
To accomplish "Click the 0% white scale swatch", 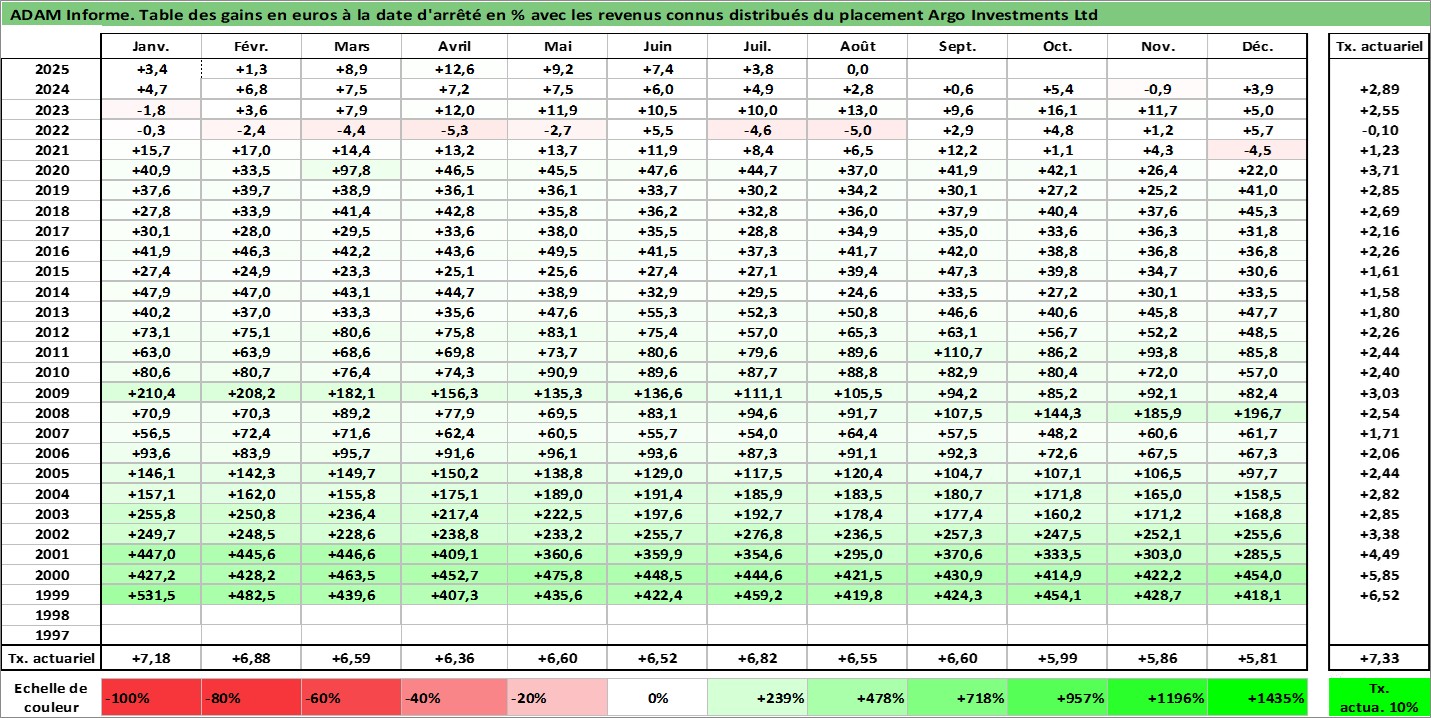I will tap(657, 698).
